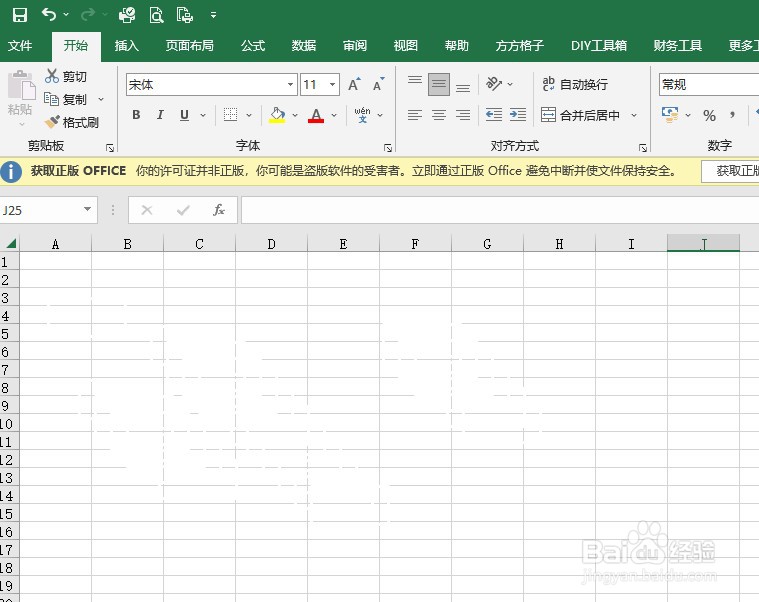Viewport: 759px width, 602px height.
Task: Open the 视图 View tab
Action: click(406, 46)
